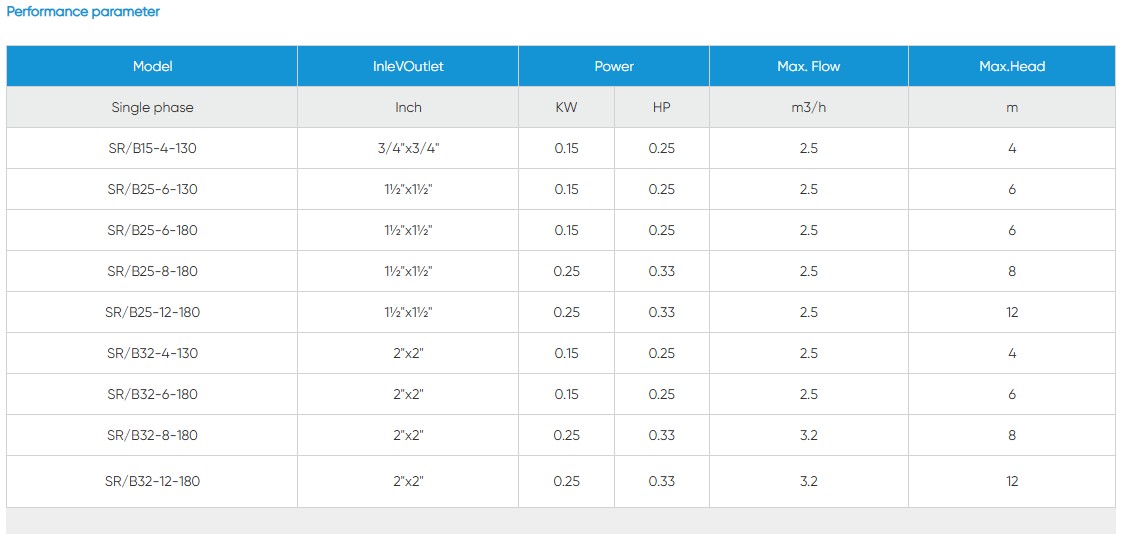Image resolution: width=1122 pixels, height=534 pixels.
Task: Click model SR/B32-8-180 cell
Action: pyautogui.click(x=152, y=435)
